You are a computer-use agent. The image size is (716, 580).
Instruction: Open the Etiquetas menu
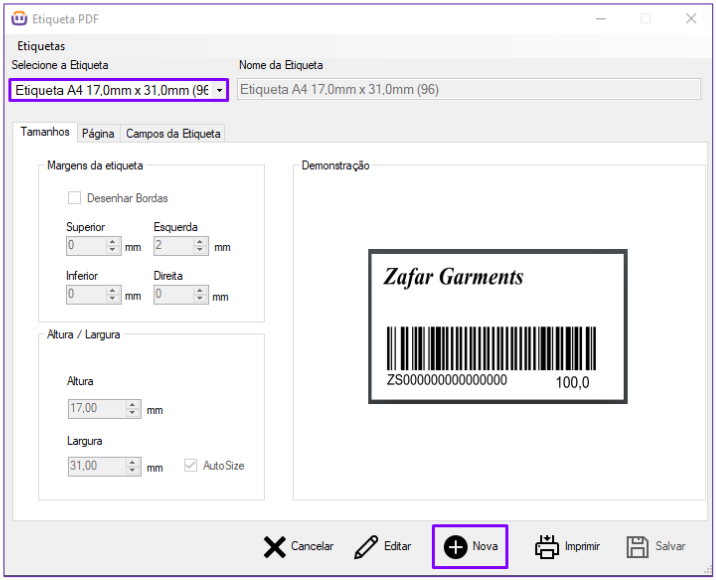pyautogui.click(x=41, y=46)
